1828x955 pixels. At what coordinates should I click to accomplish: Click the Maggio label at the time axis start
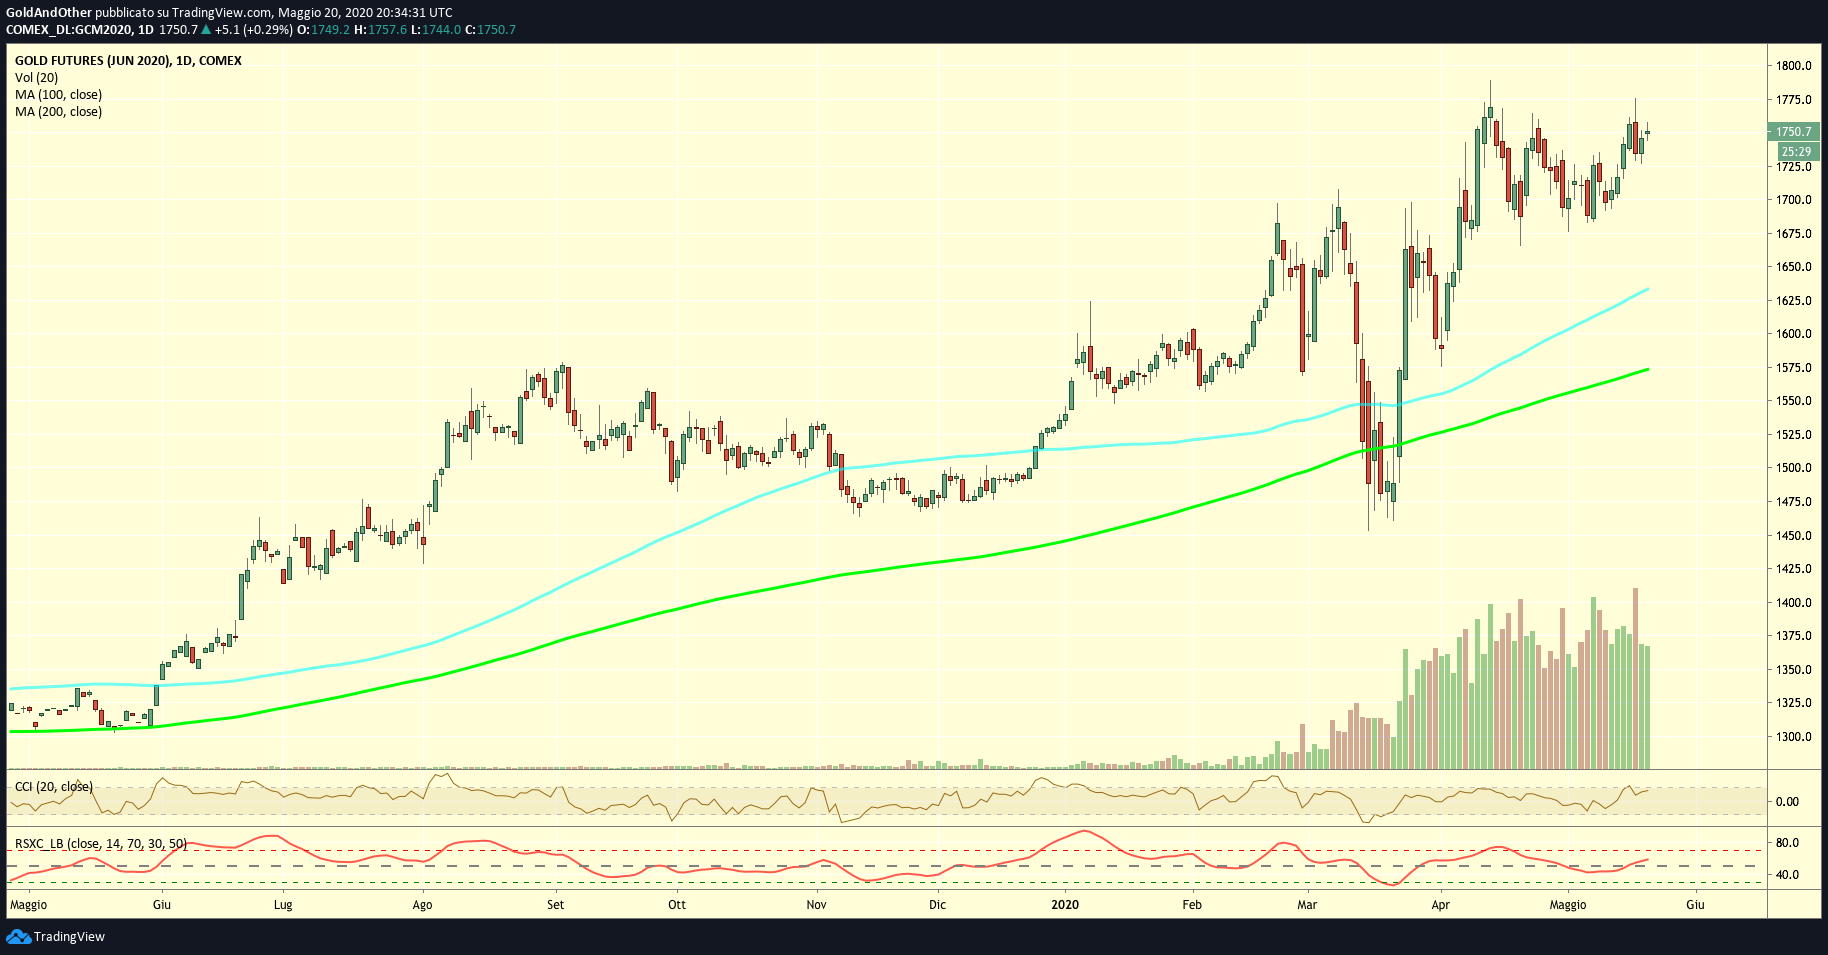(28, 905)
